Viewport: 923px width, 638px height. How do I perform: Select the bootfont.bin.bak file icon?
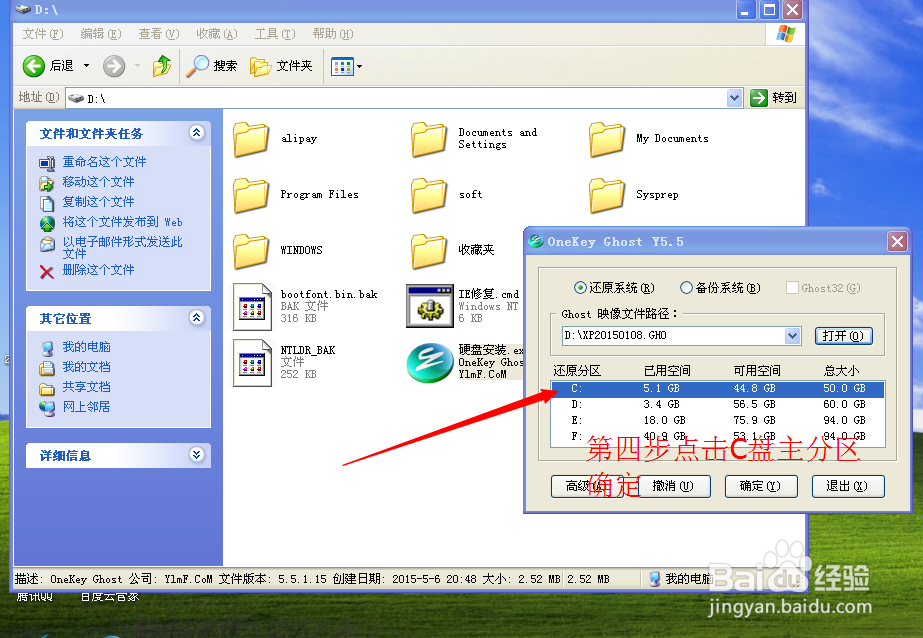point(253,307)
